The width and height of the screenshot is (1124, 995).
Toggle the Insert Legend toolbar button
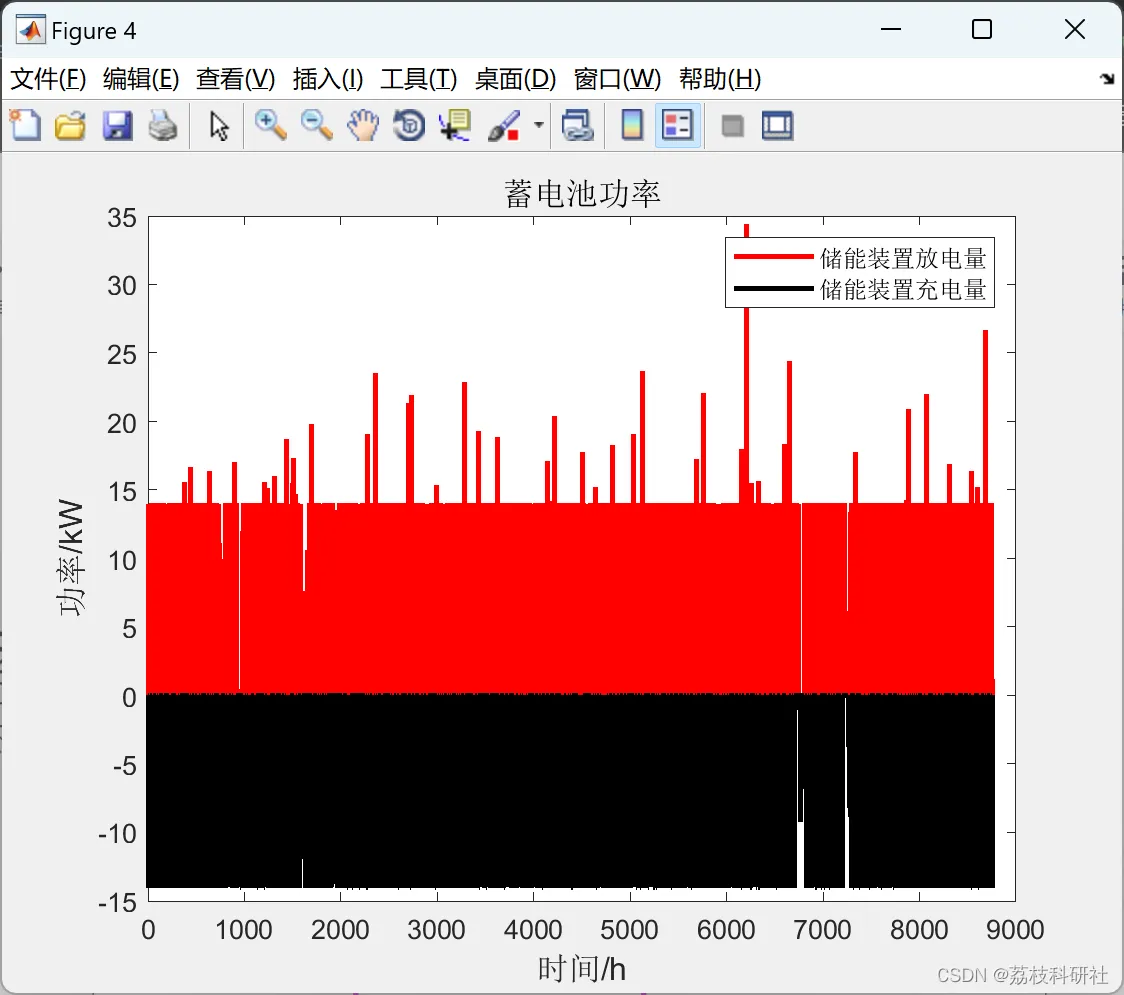[x=677, y=125]
